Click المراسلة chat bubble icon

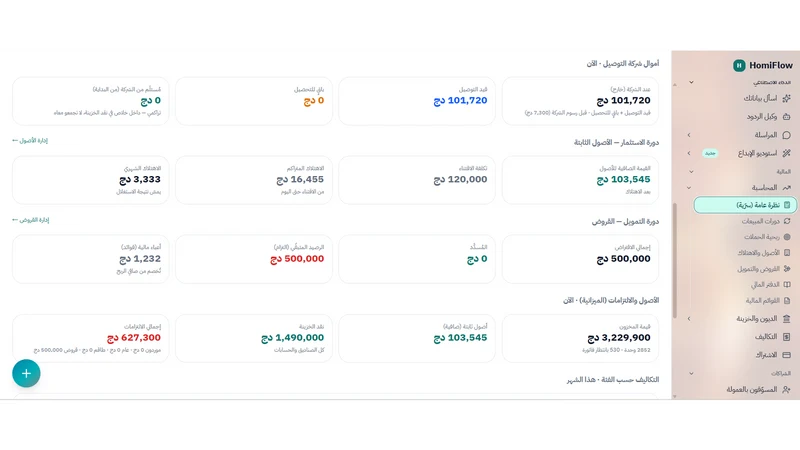787,135
